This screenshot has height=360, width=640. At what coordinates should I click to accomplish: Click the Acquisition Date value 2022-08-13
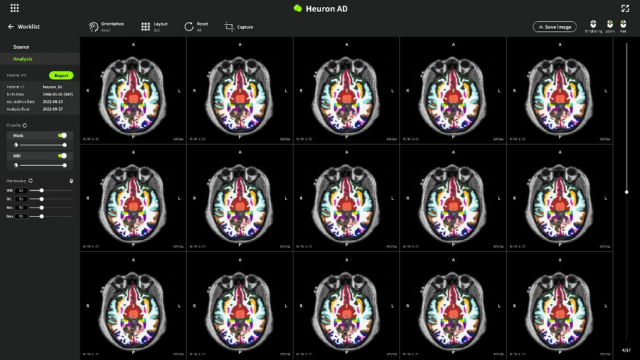click(53, 102)
